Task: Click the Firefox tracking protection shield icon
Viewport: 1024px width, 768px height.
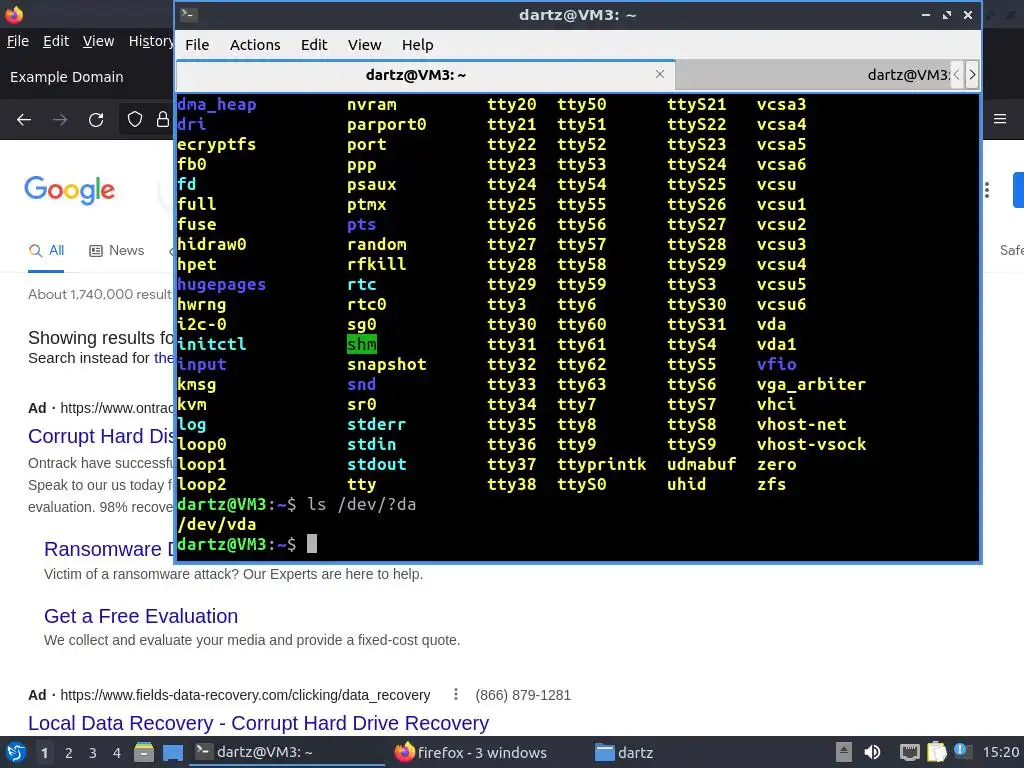Action: point(135,119)
